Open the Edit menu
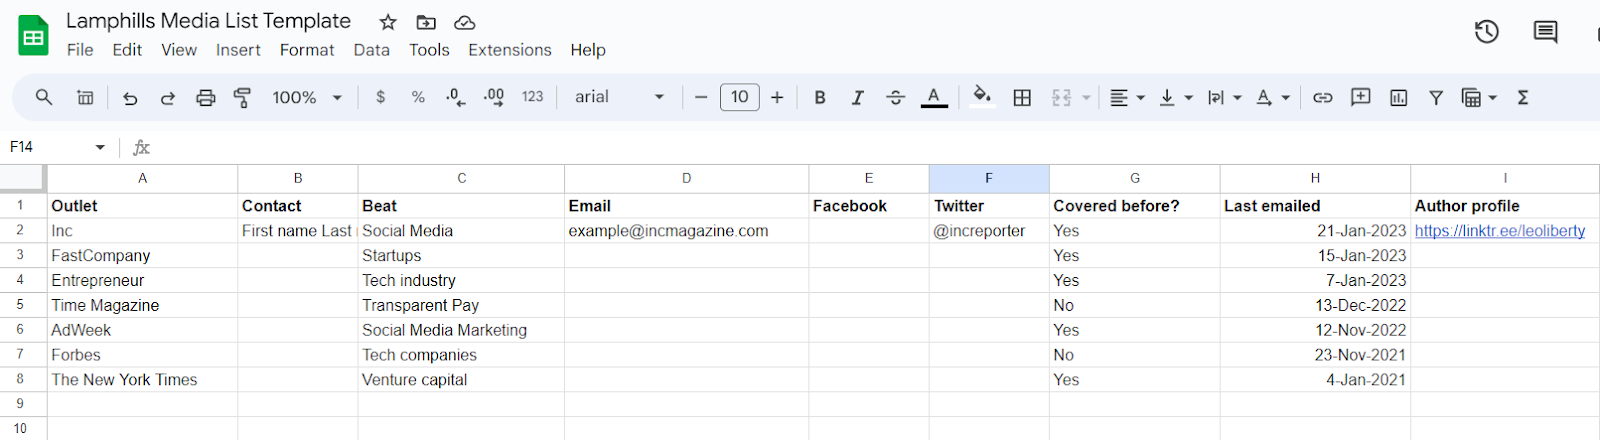1600x440 pixels. [127, 50]
